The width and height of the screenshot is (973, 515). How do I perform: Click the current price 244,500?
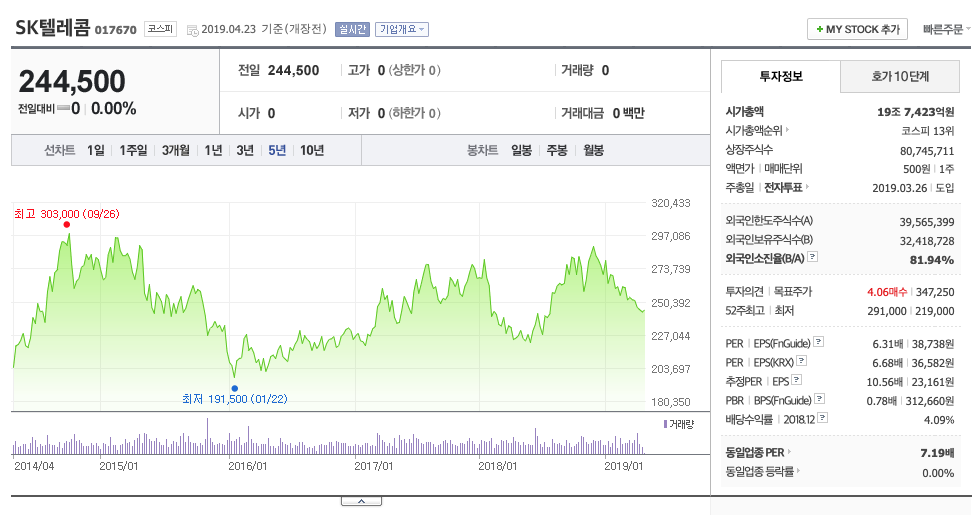click(x=72, y=81)
